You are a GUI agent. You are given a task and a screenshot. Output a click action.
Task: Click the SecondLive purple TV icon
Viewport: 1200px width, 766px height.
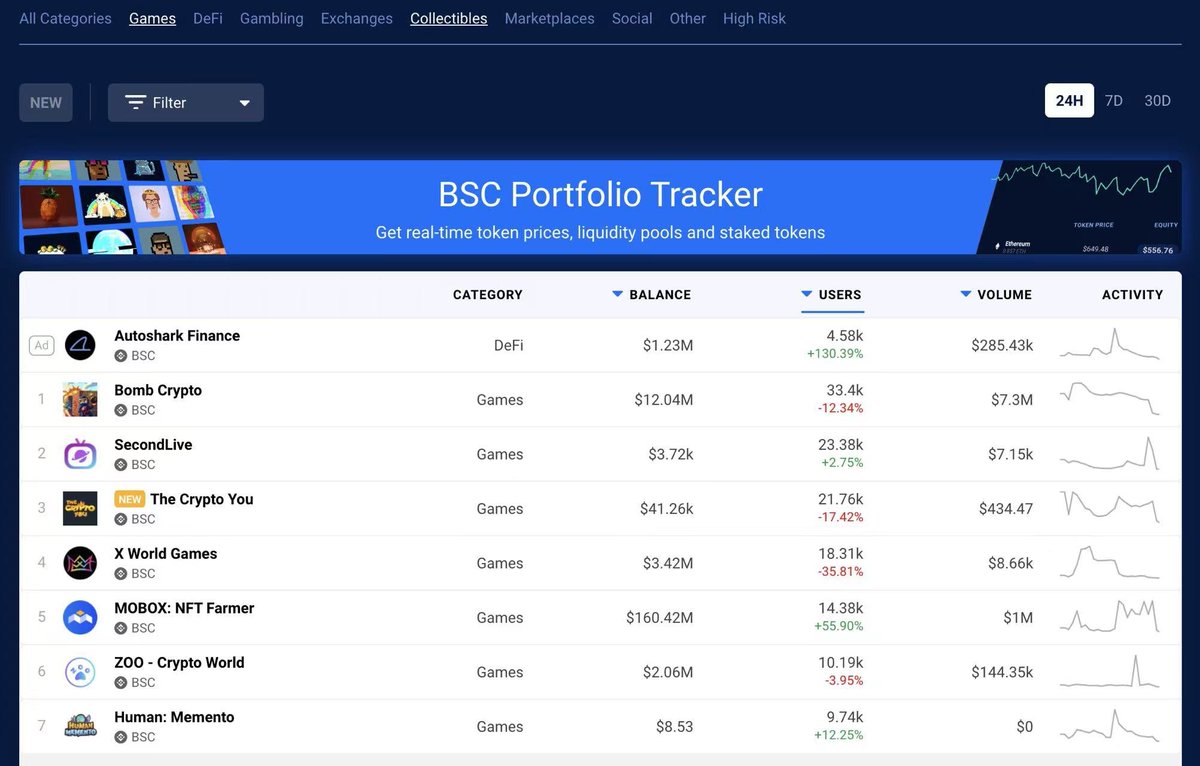(80, 454)
